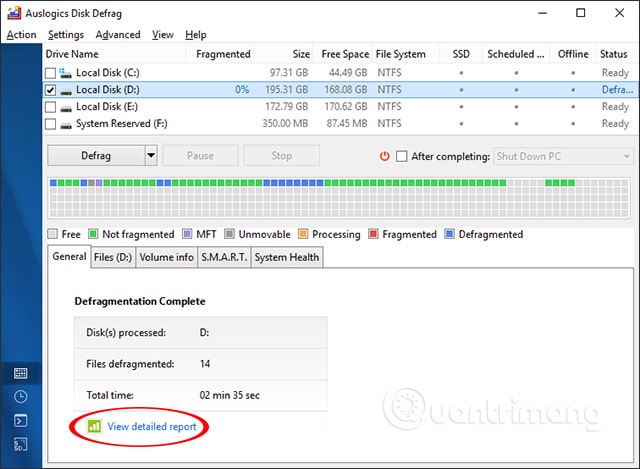This screenshot has height=469, width=640.
Task: Click the Processing orange legend swatch
Action: pos(303,234)
